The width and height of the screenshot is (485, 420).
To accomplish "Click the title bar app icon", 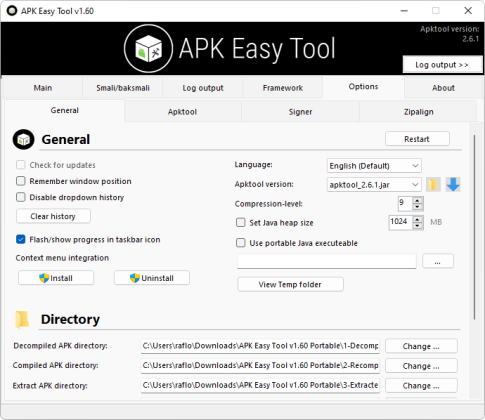I will pos(12,11).
